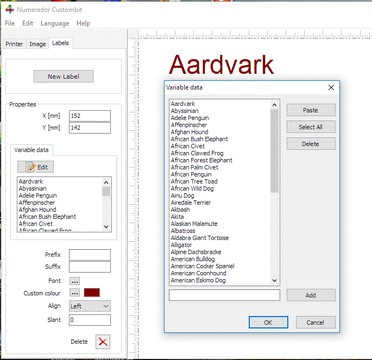Image resolution: width=372 pixels, height=360 pixels.
Task: Click the red X Delete label icon
Action: tap(103, 342)
